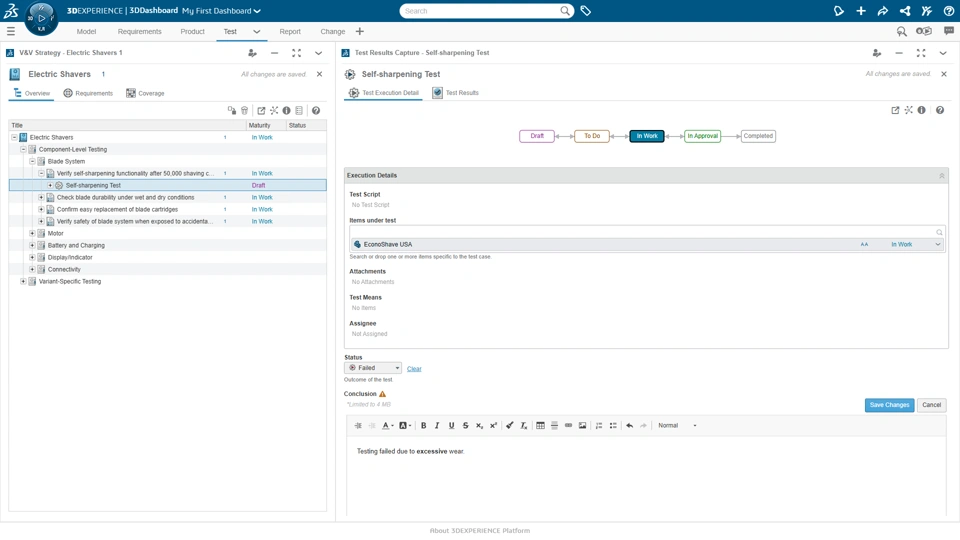Image resolution: width=960 pixels, height=540 pixels.
Task: Collapse the Blade System node
Action: click(32, 161)
